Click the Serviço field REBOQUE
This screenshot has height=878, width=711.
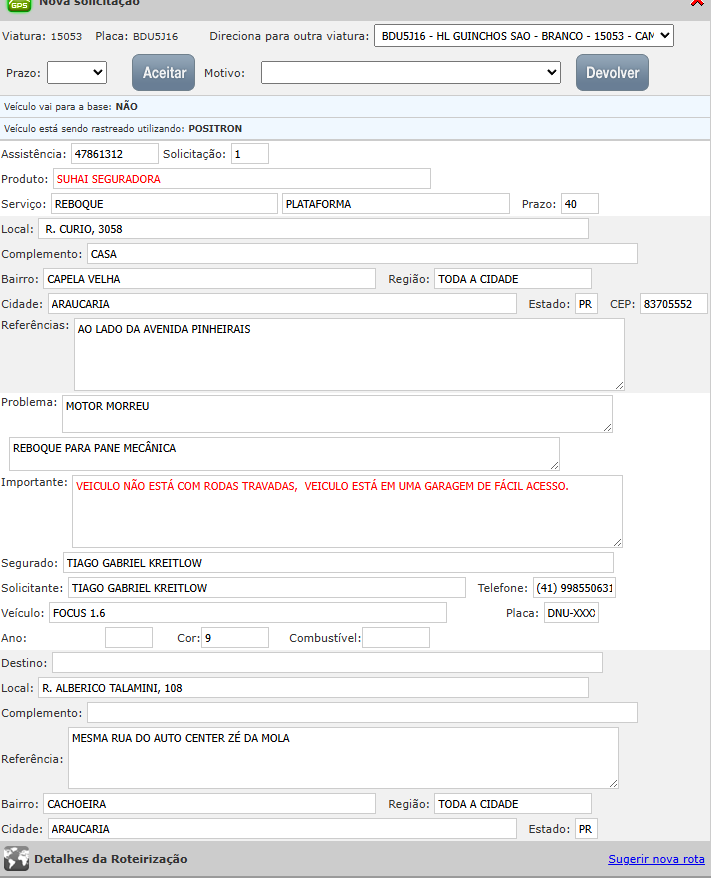click(x=164, y=204)
